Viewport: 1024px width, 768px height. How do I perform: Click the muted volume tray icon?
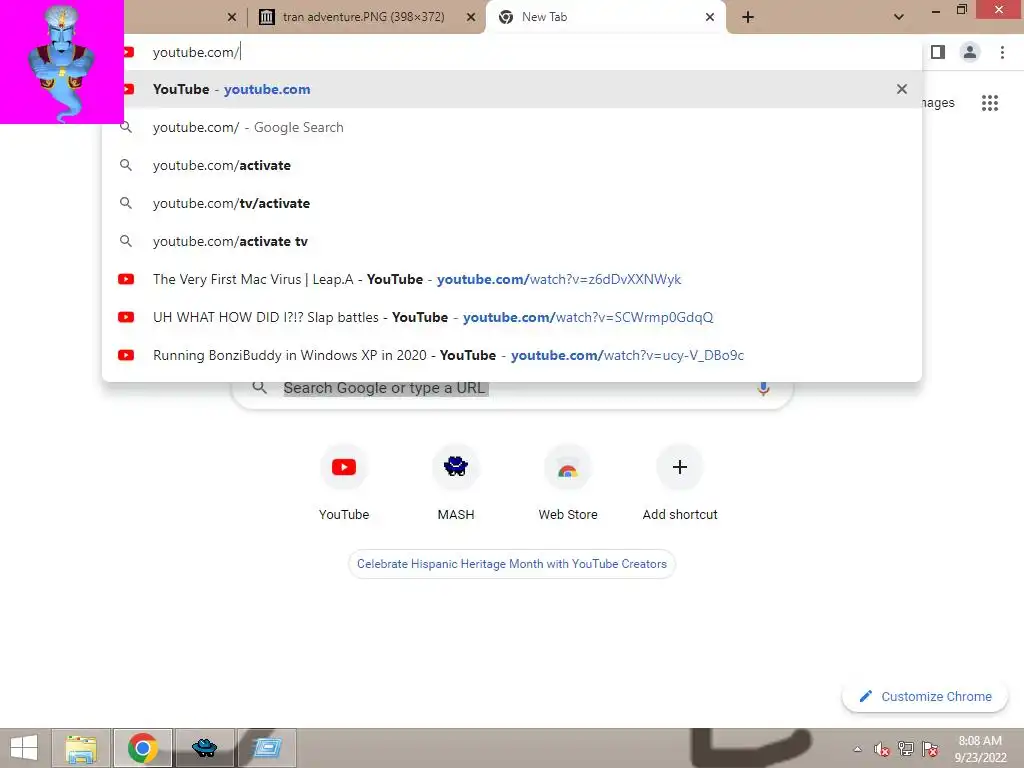pos(882,749)
